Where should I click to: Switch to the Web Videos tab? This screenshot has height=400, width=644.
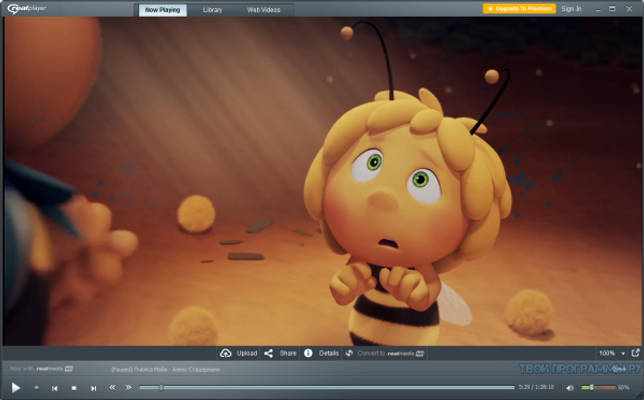click(x=264, y=10)
